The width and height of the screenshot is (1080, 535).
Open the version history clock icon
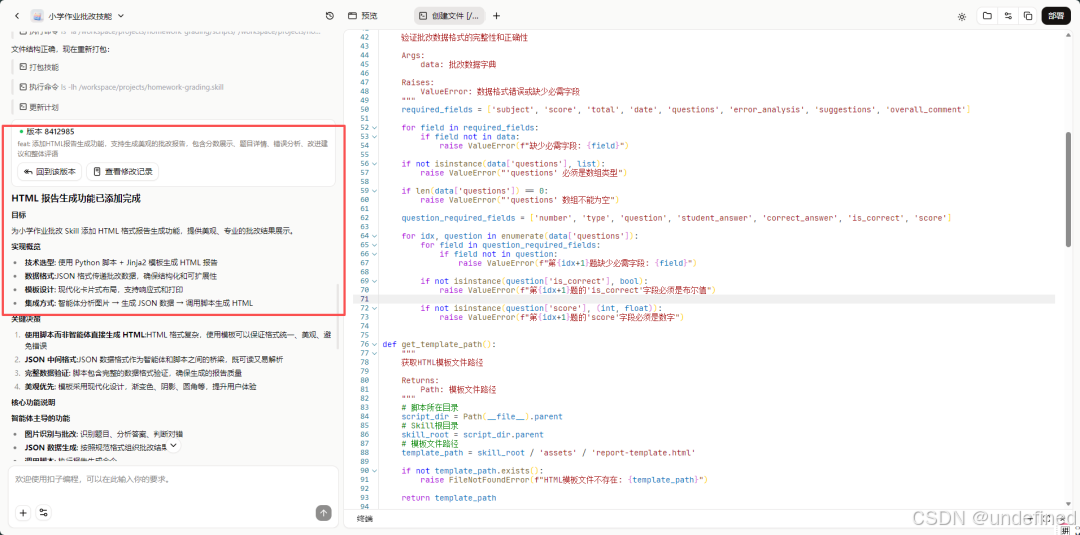click(330, 15)
